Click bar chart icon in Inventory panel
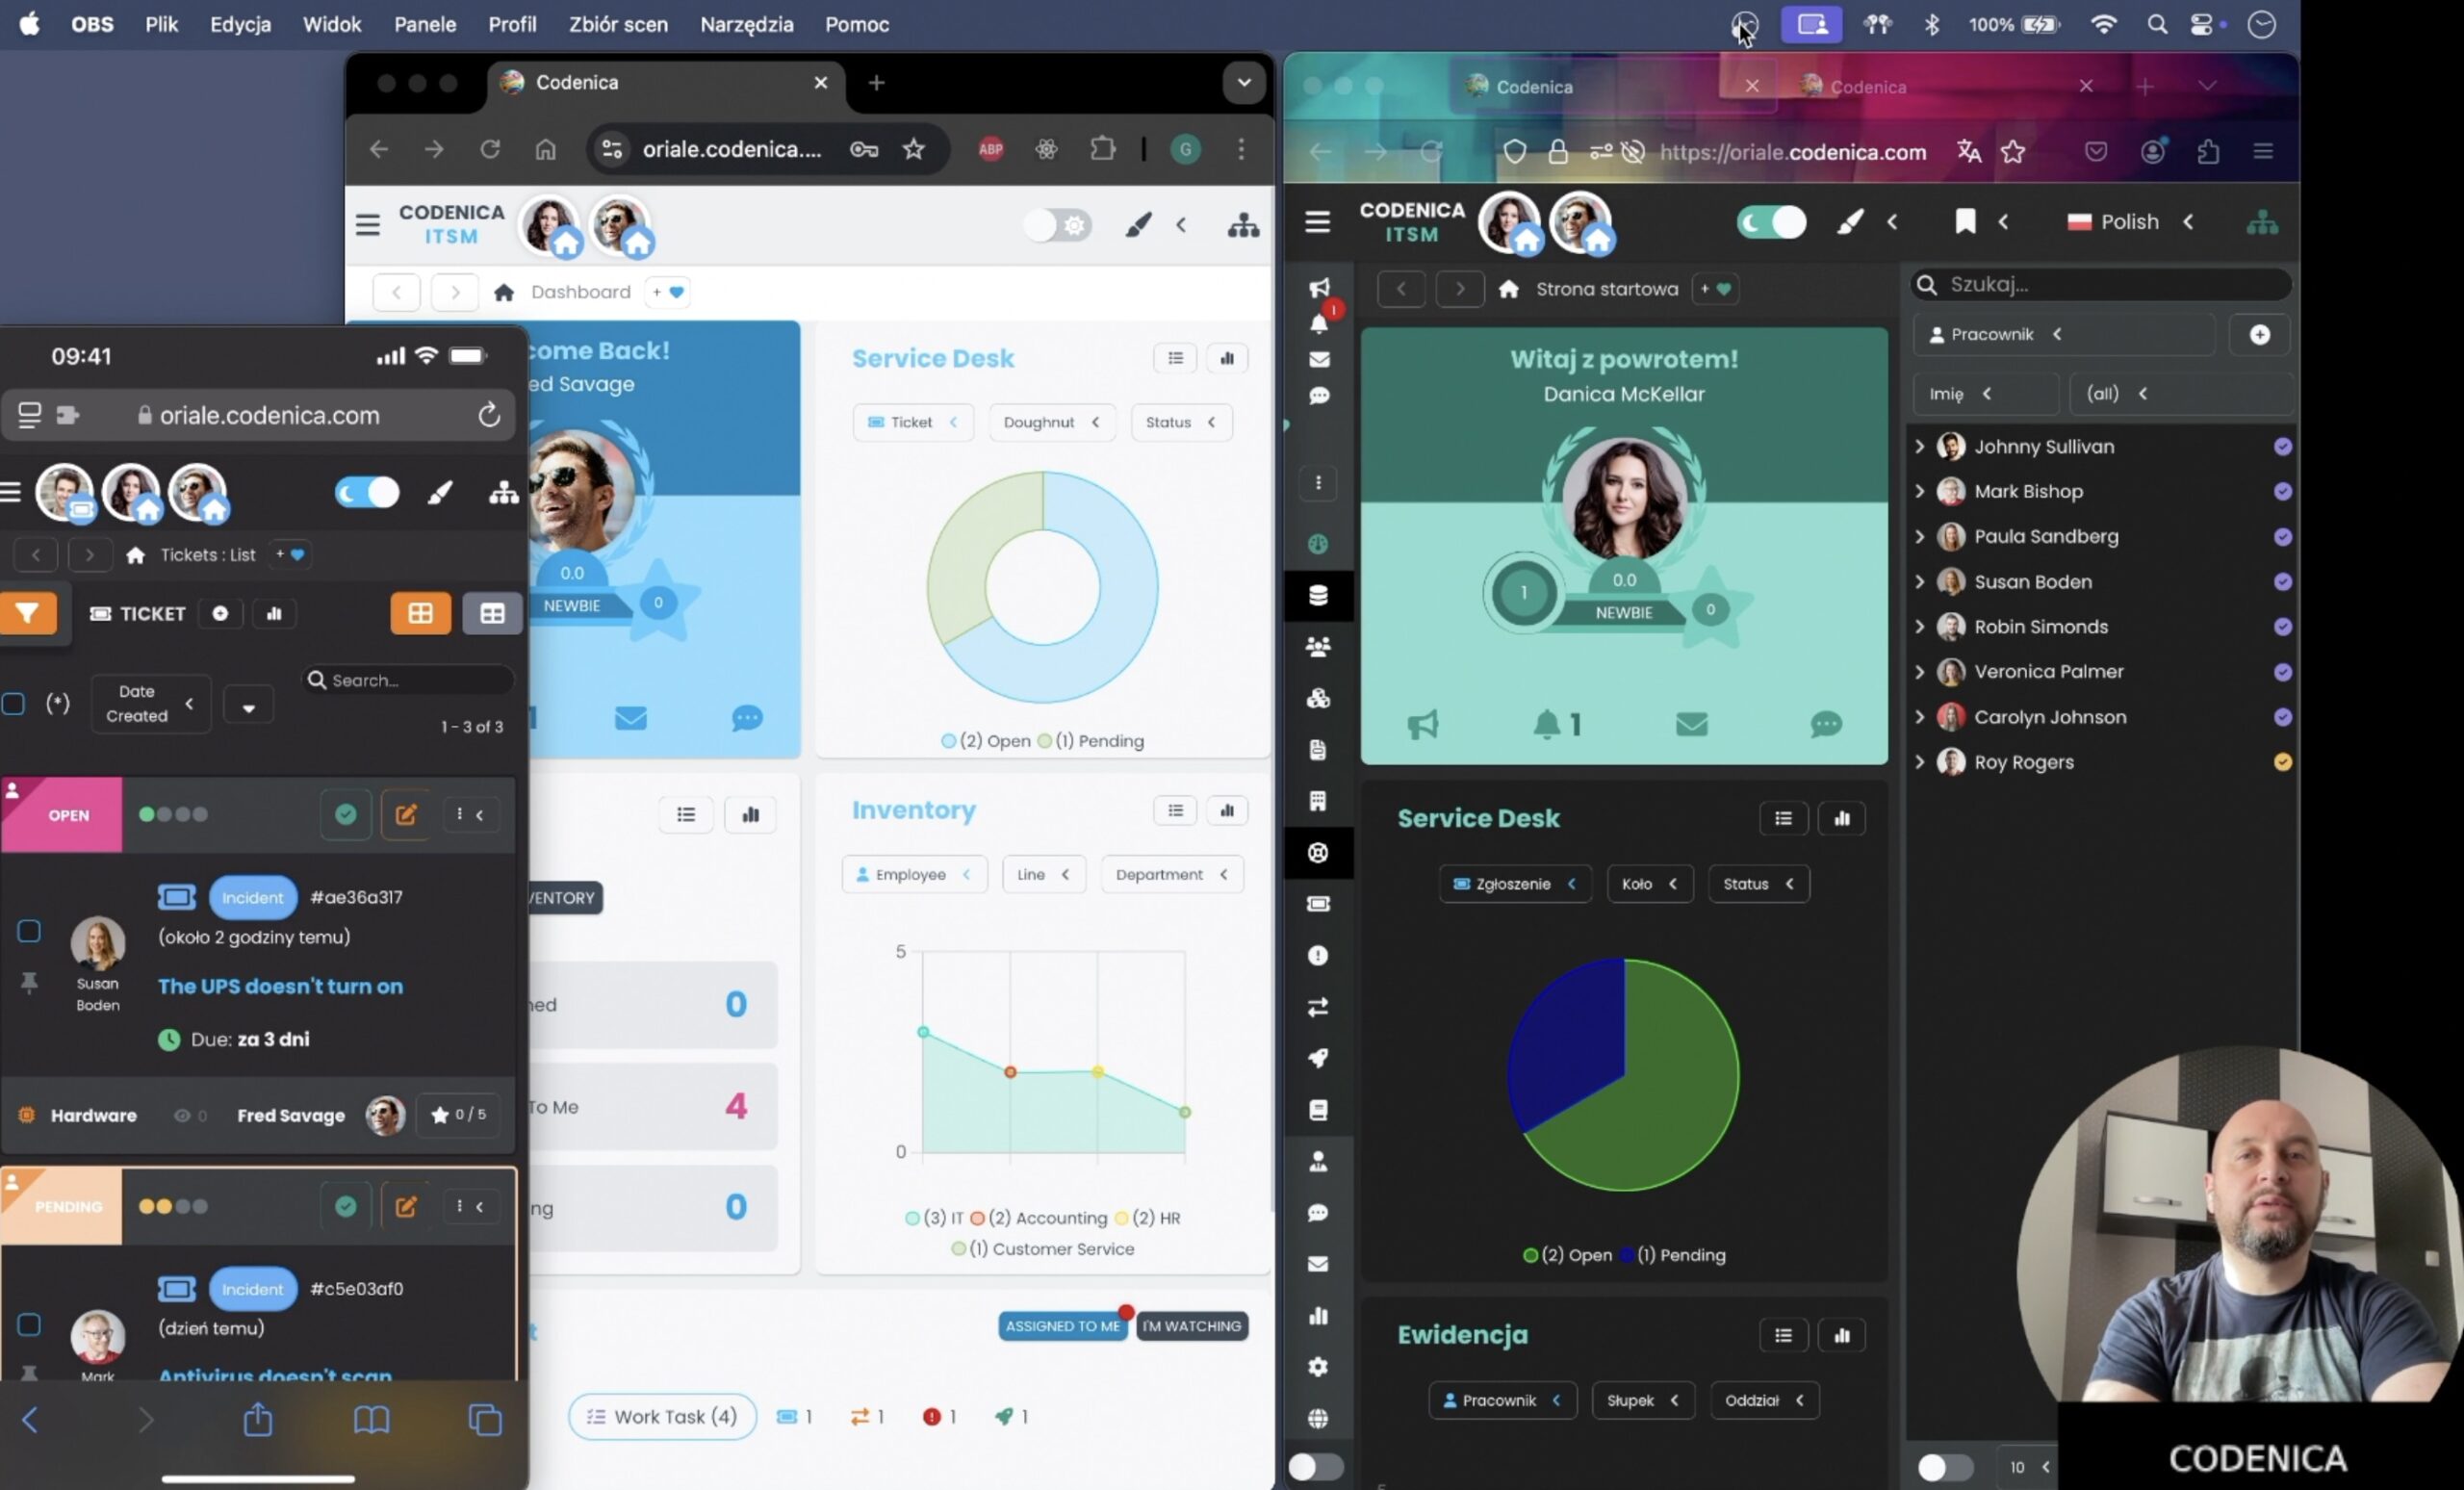The height and width of the screenshot is (1490, 2464). click(1227, 810)
